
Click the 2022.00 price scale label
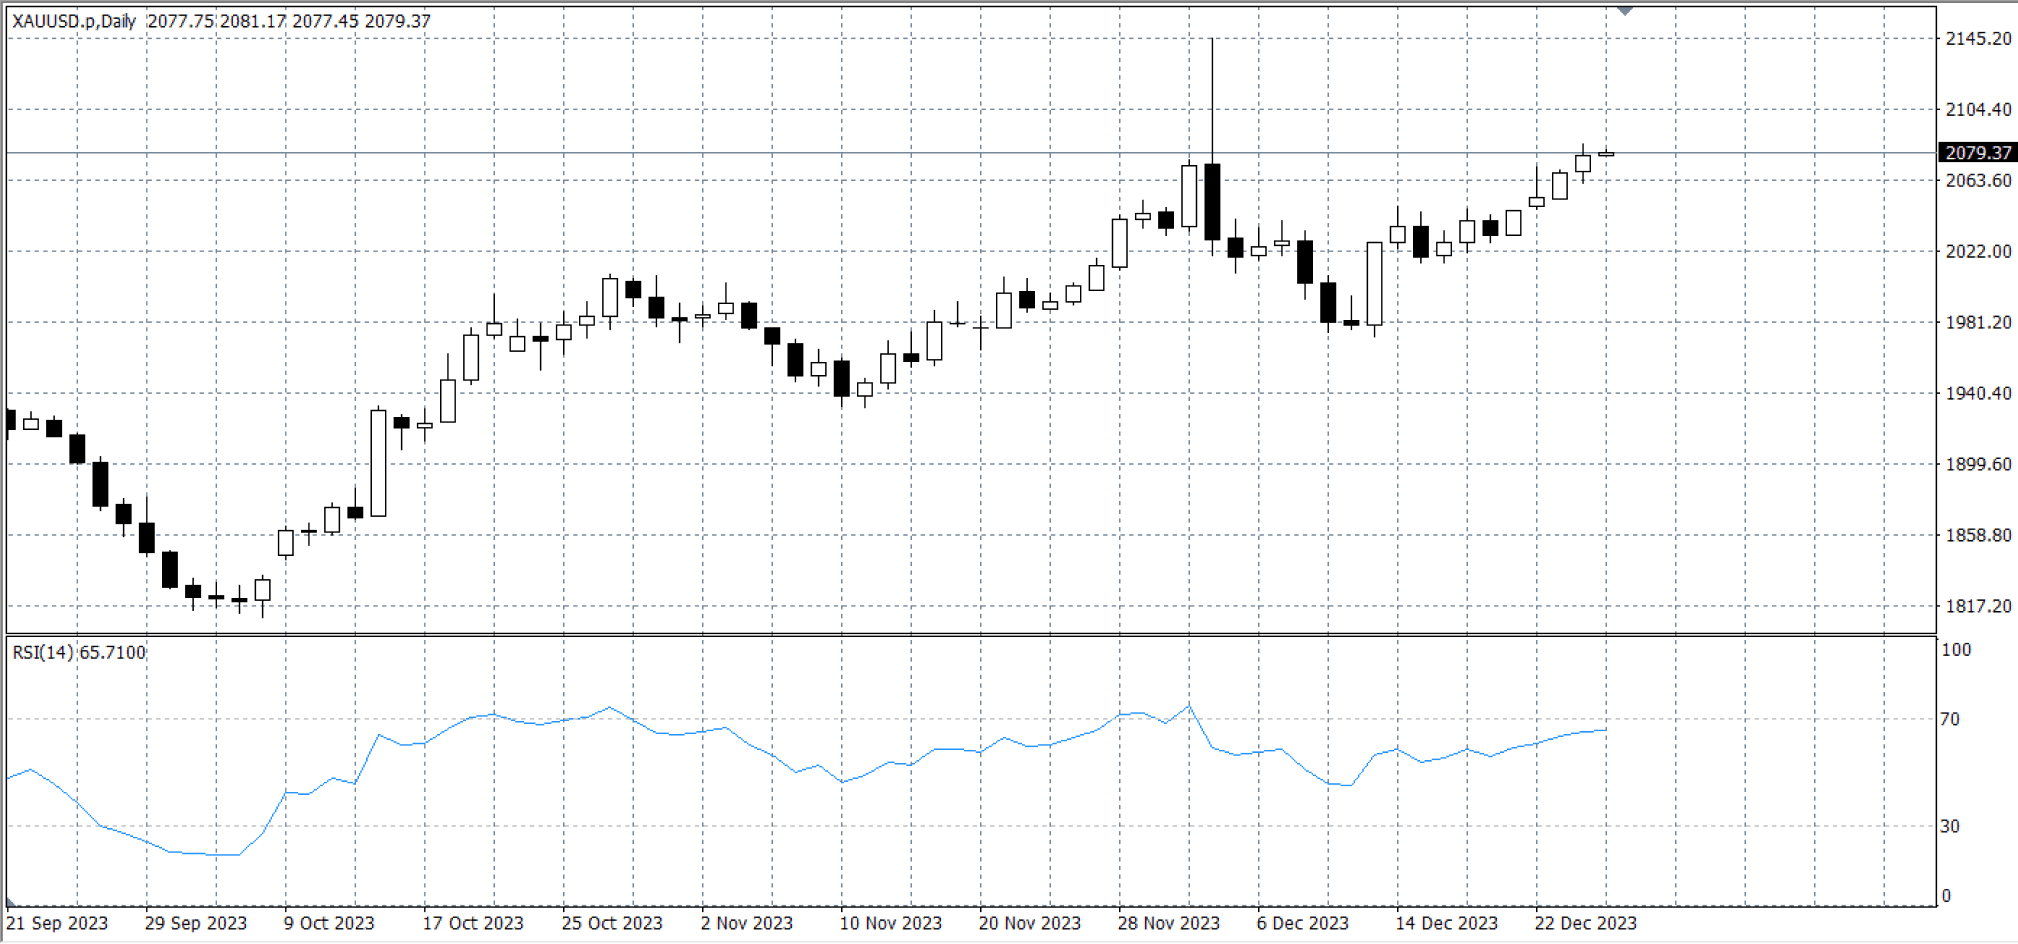point(1978,251)
